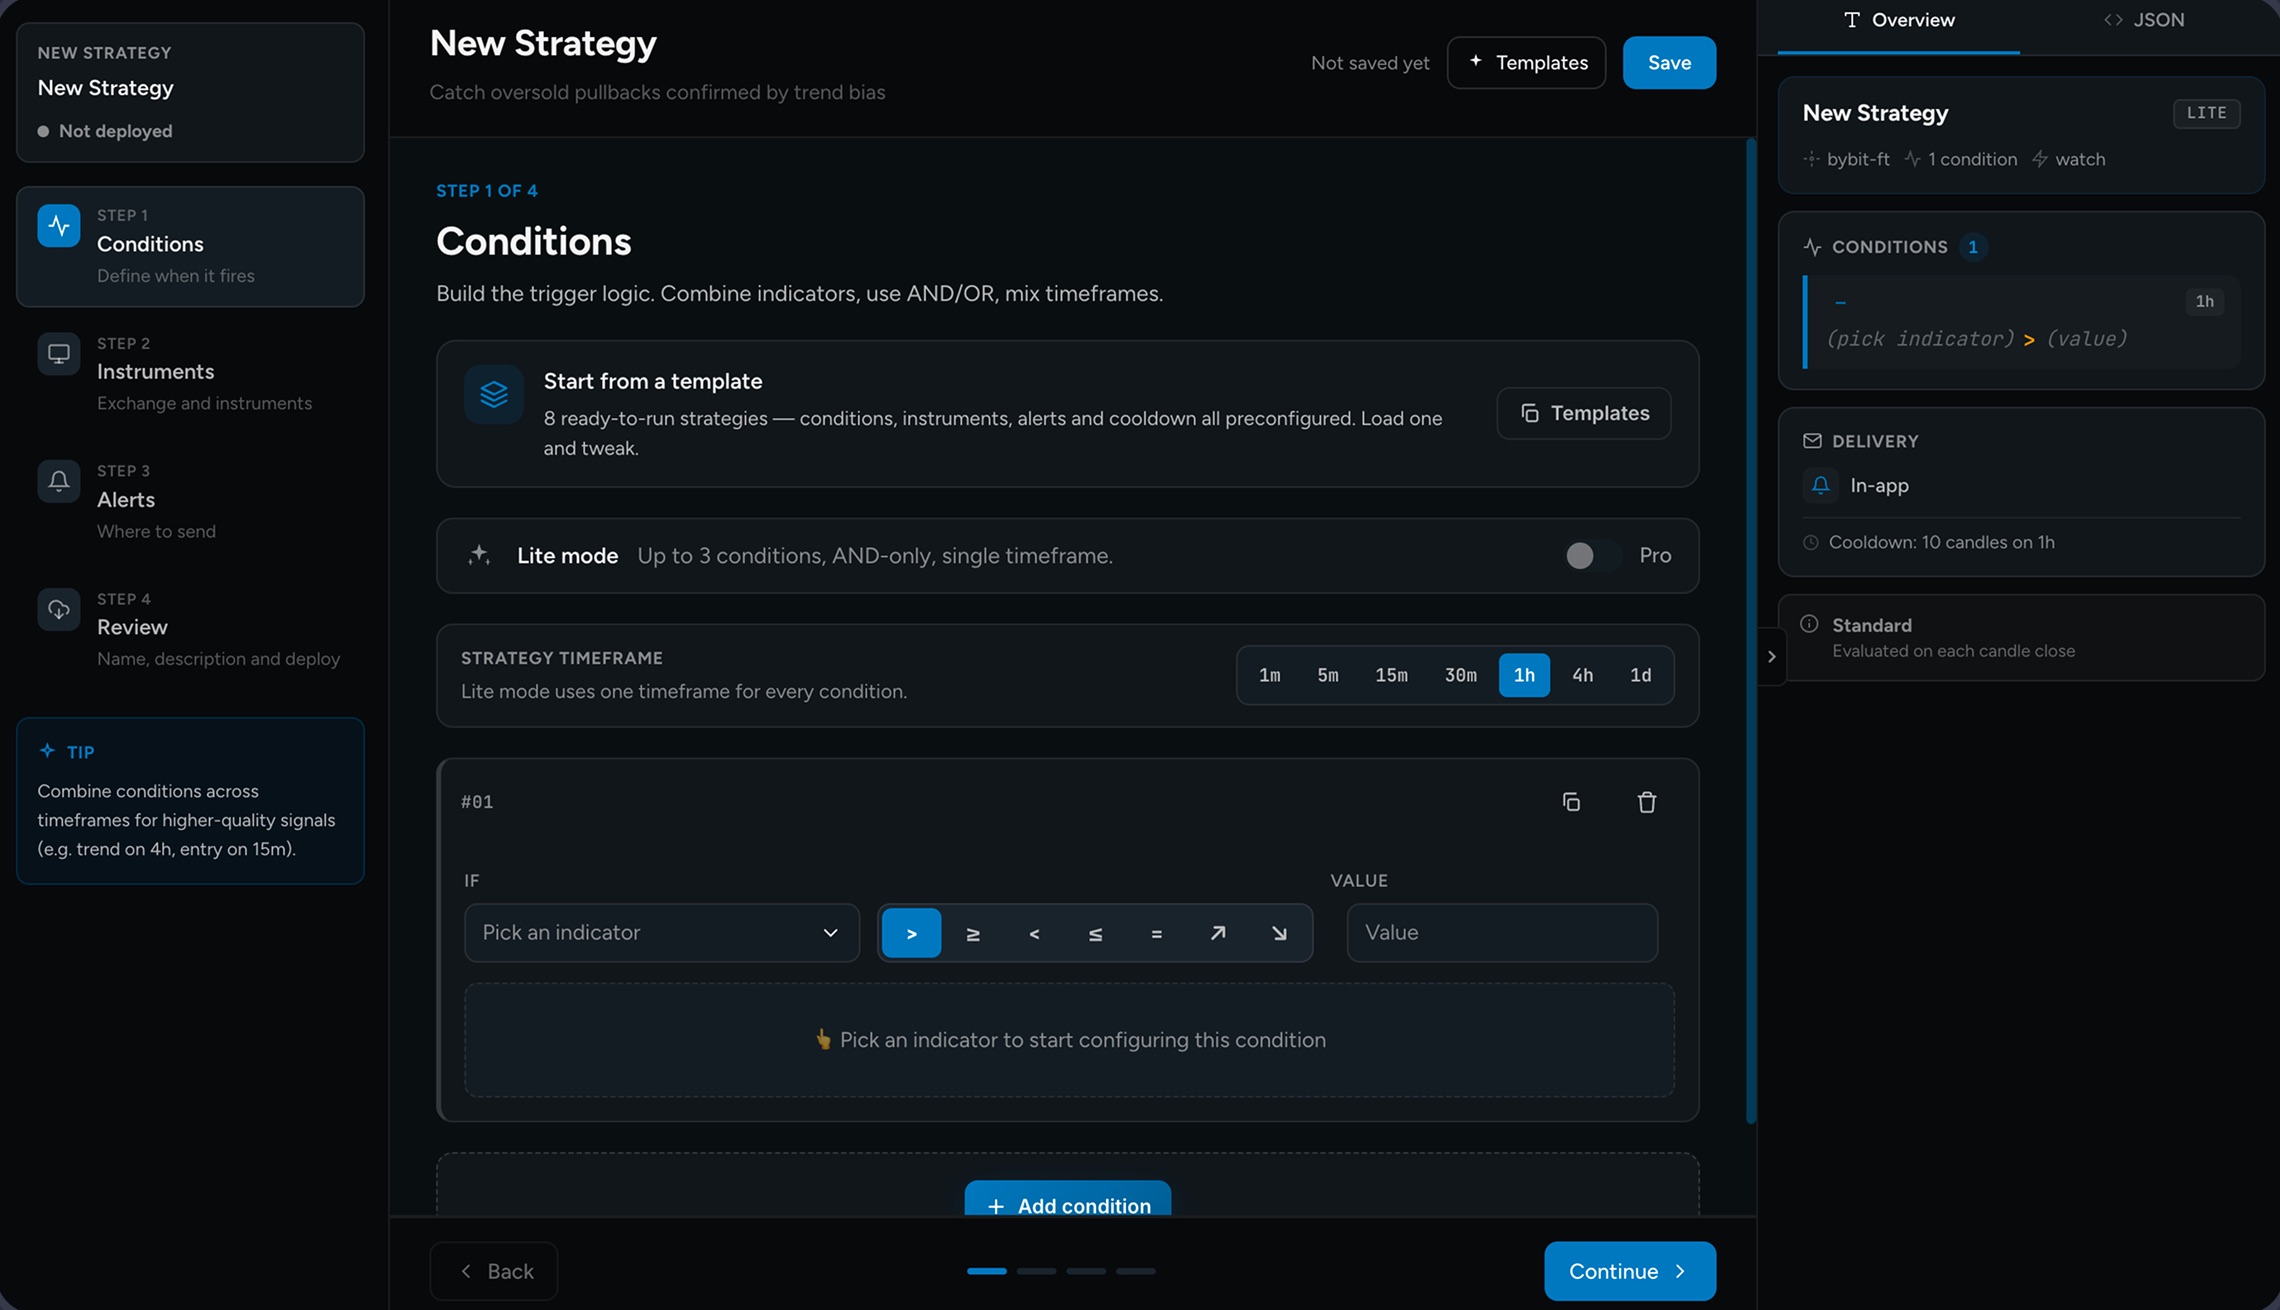Screen dimensions: 2280x1310
Task: Toggle Lite mode to Pro
Action: [x=1594, y=556]
